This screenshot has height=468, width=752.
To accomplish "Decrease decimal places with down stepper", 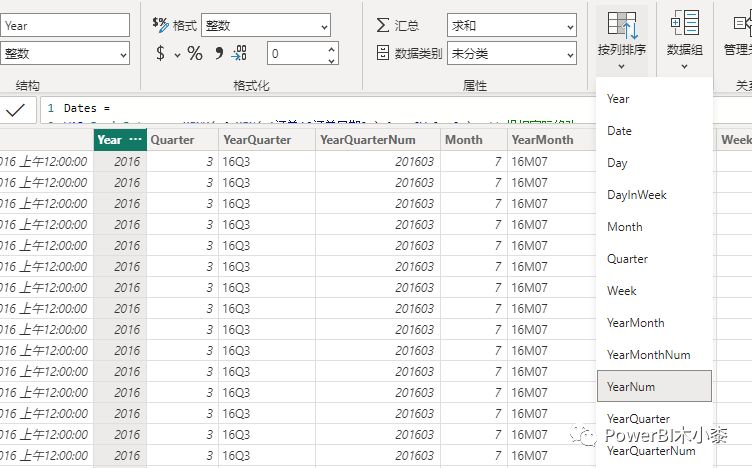I will coord(331,59).
